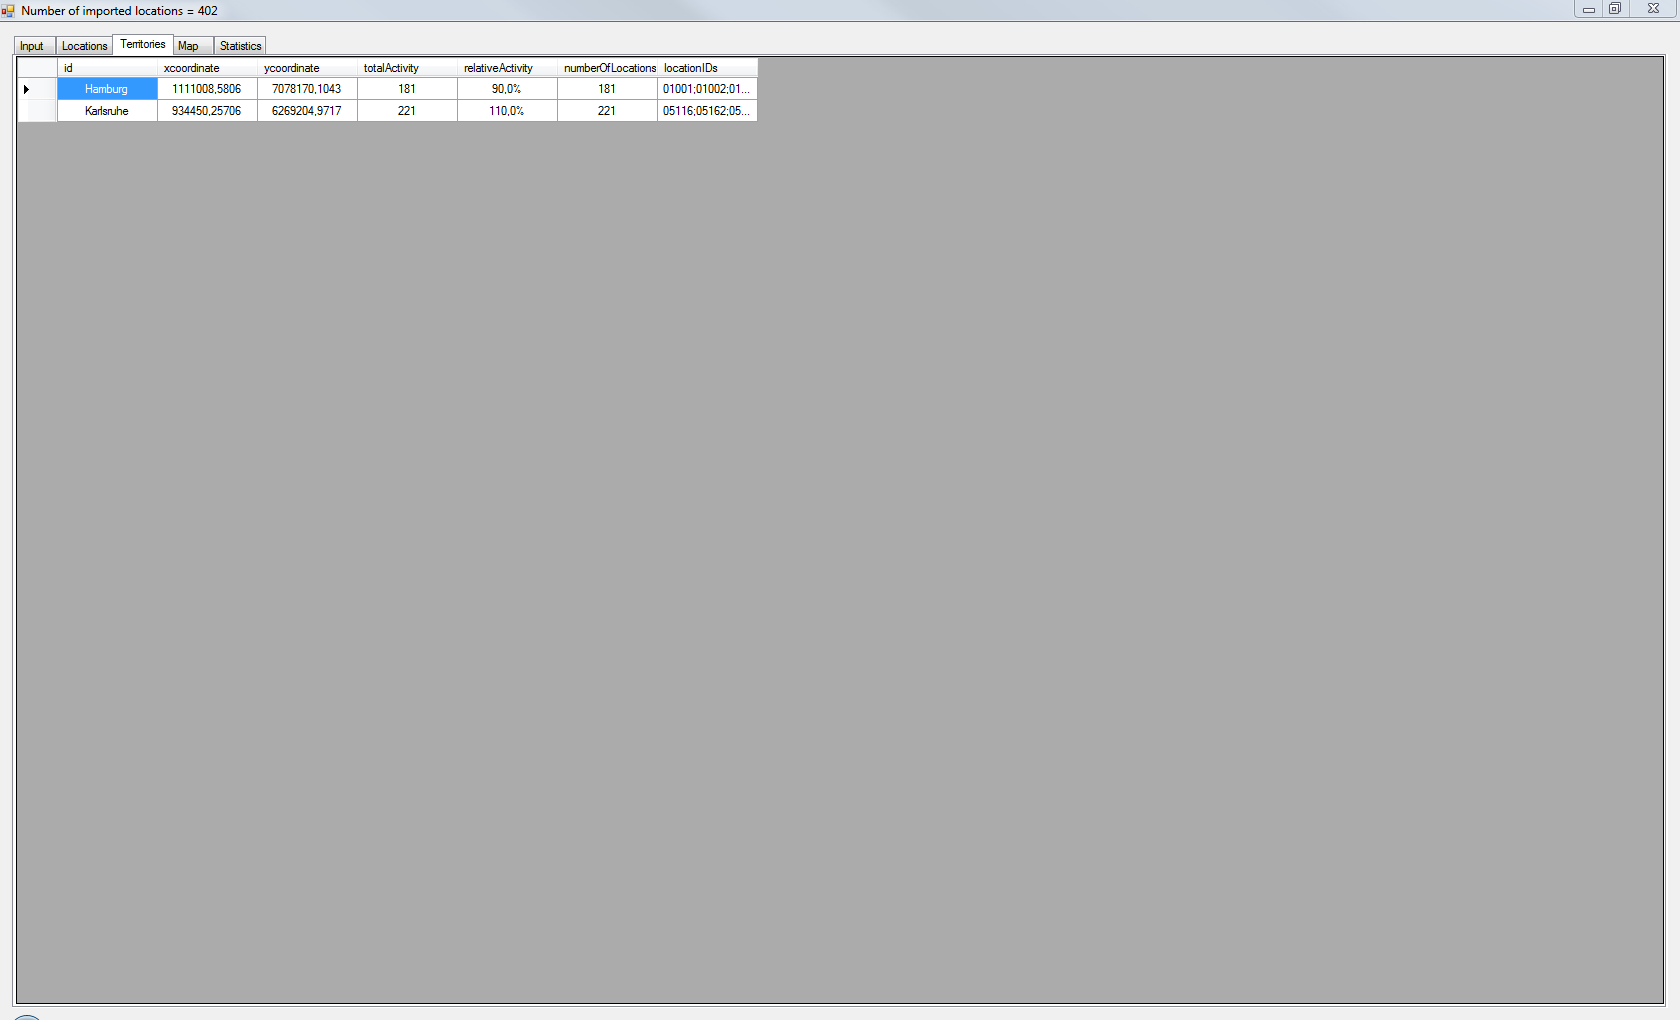Sort by locationIDs column header
The height and width of the screenshot is (1020, 1680).
pos(707,68)
